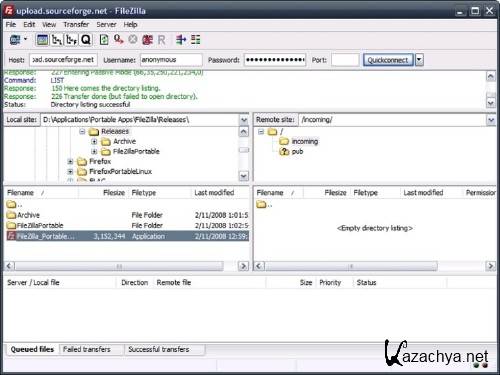Viewport: 500px width, 375px height.
Task: Sort remote files by Last modified column
Action: 431,193
